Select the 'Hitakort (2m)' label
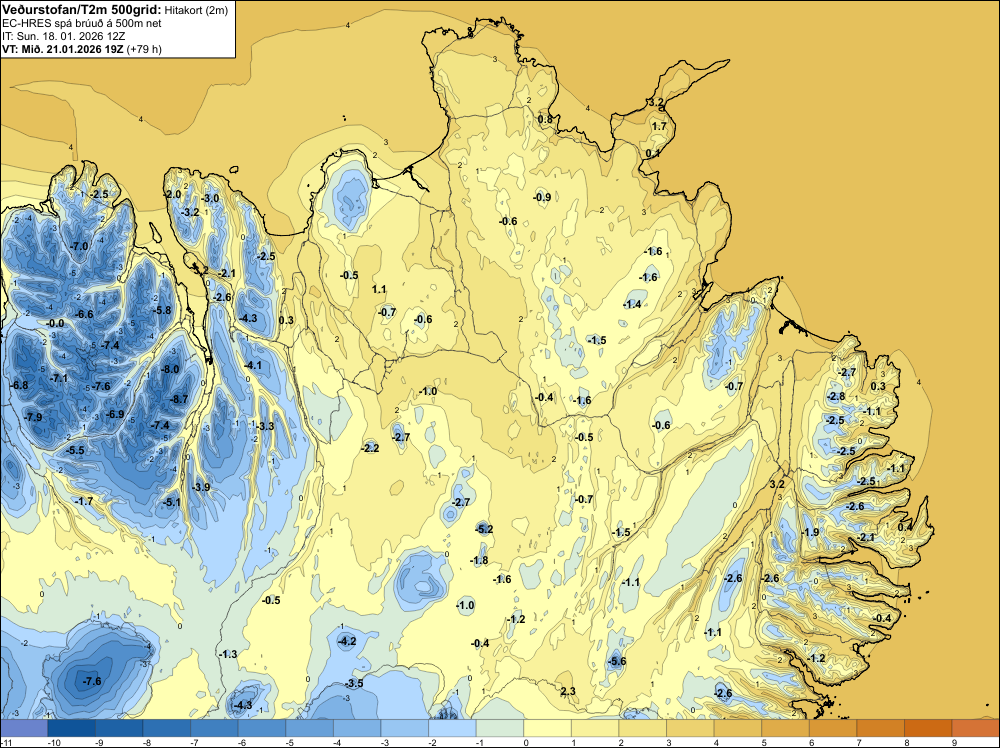This screenshot has width=1000, height=748. click(x=196, y=10)
